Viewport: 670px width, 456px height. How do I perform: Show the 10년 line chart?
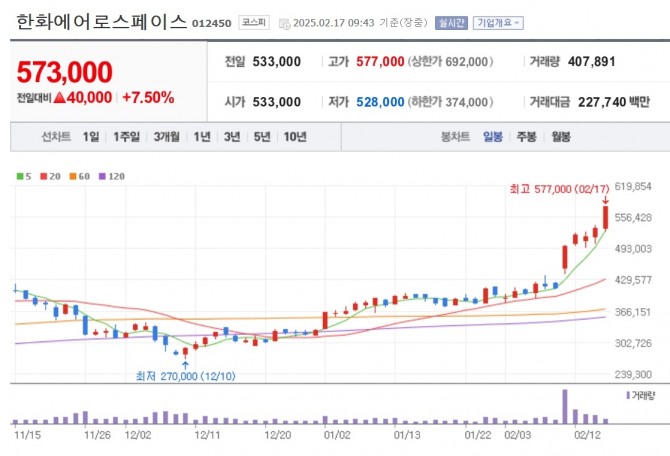tap(295, 136)
